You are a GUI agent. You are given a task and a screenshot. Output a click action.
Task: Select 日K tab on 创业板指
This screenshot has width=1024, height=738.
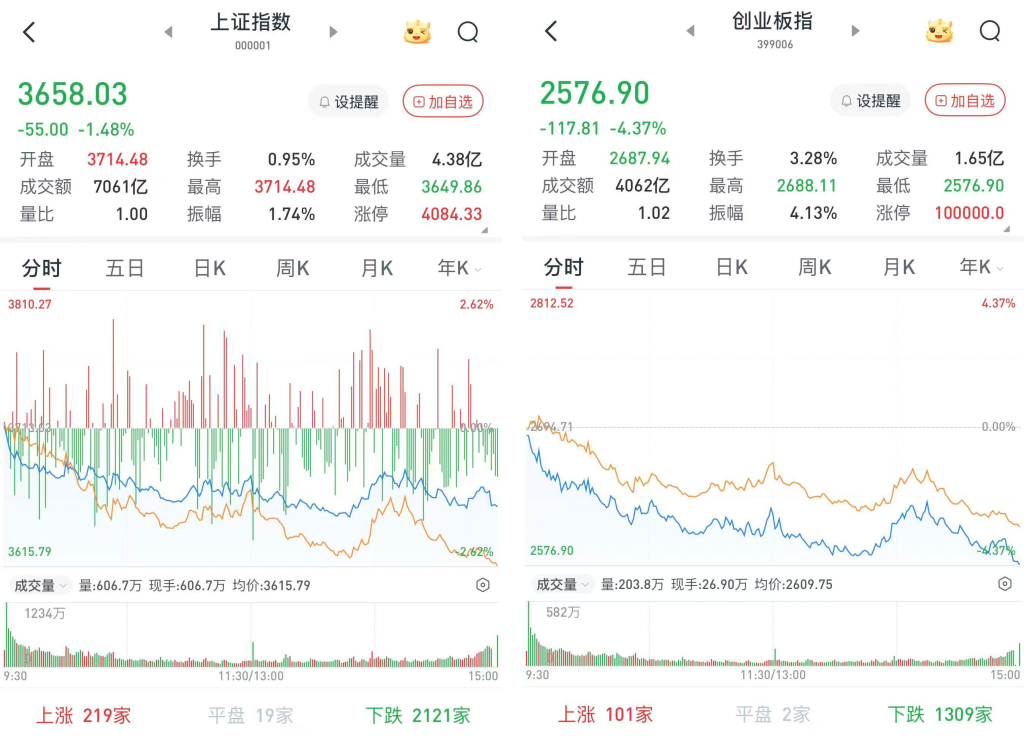click(731, 267)
